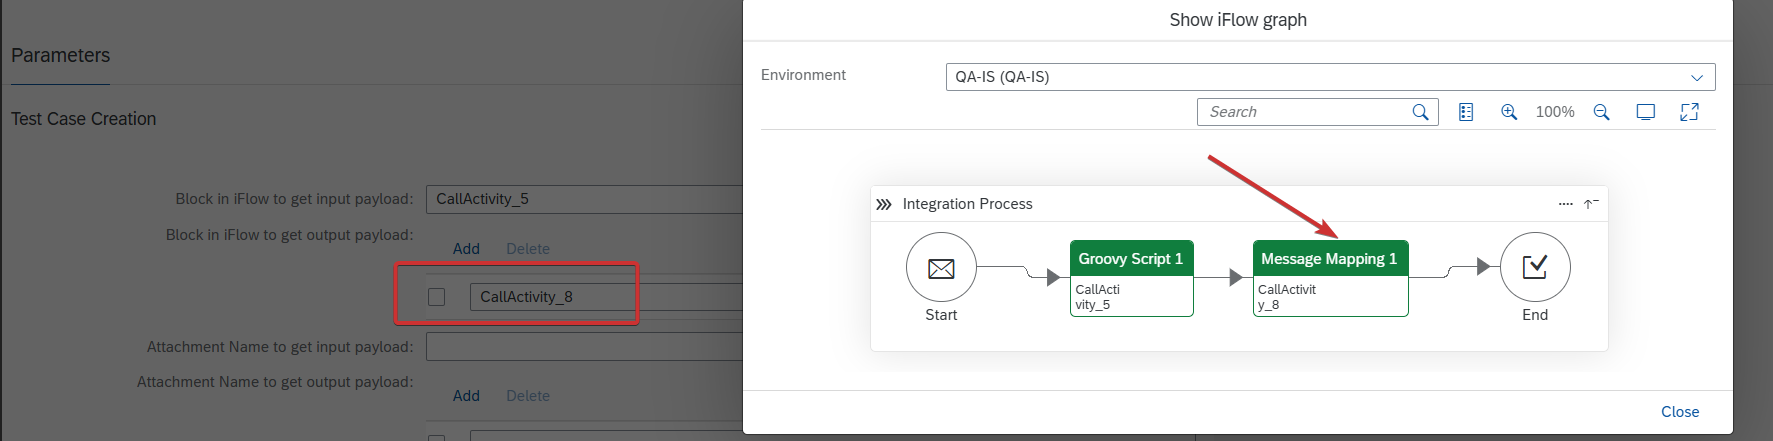Click the graph Search input field
Viewport: 1773px width, 441px height.
1305,112
